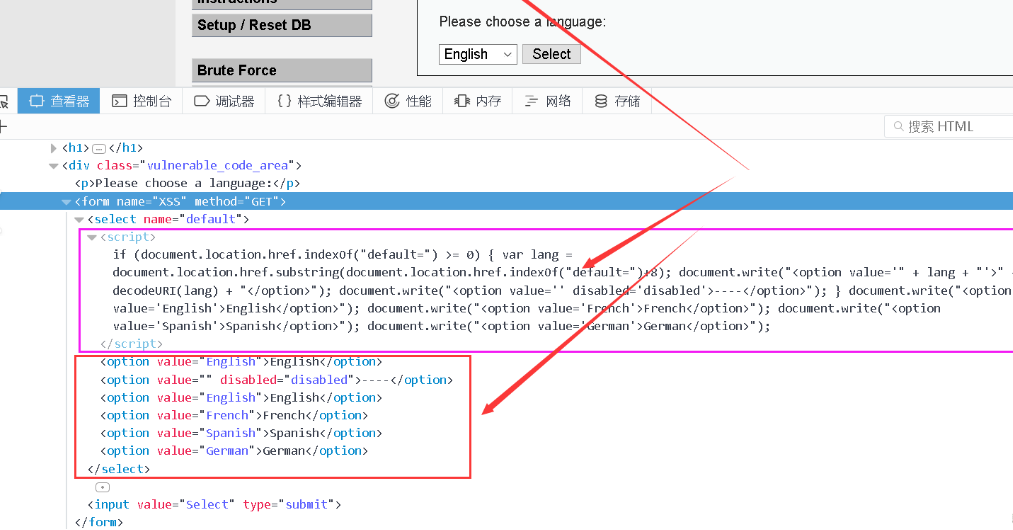Expand the h1 element node
The image size is (1013, 530).
pos(54,148)
